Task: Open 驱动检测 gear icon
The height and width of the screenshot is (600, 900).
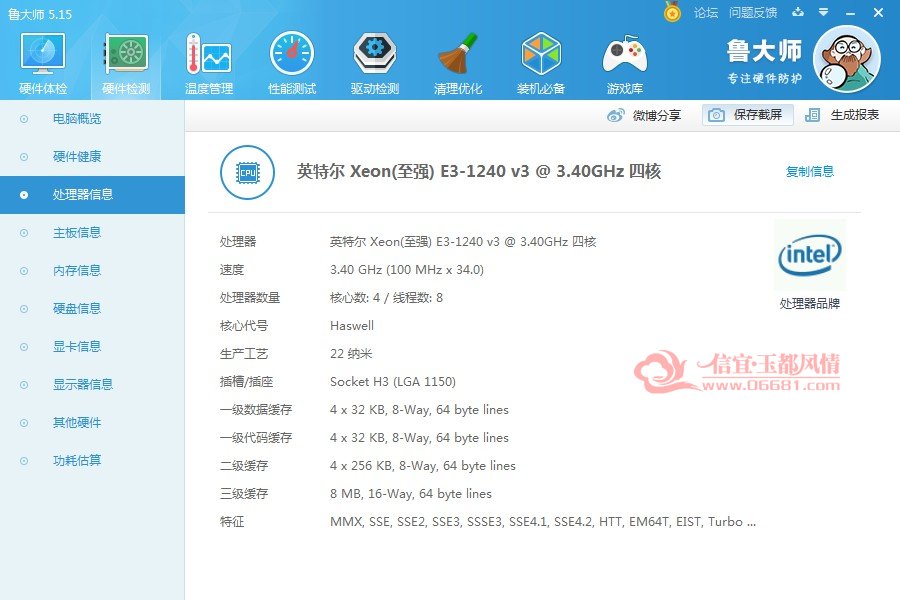Action: [x=375, y=53]
